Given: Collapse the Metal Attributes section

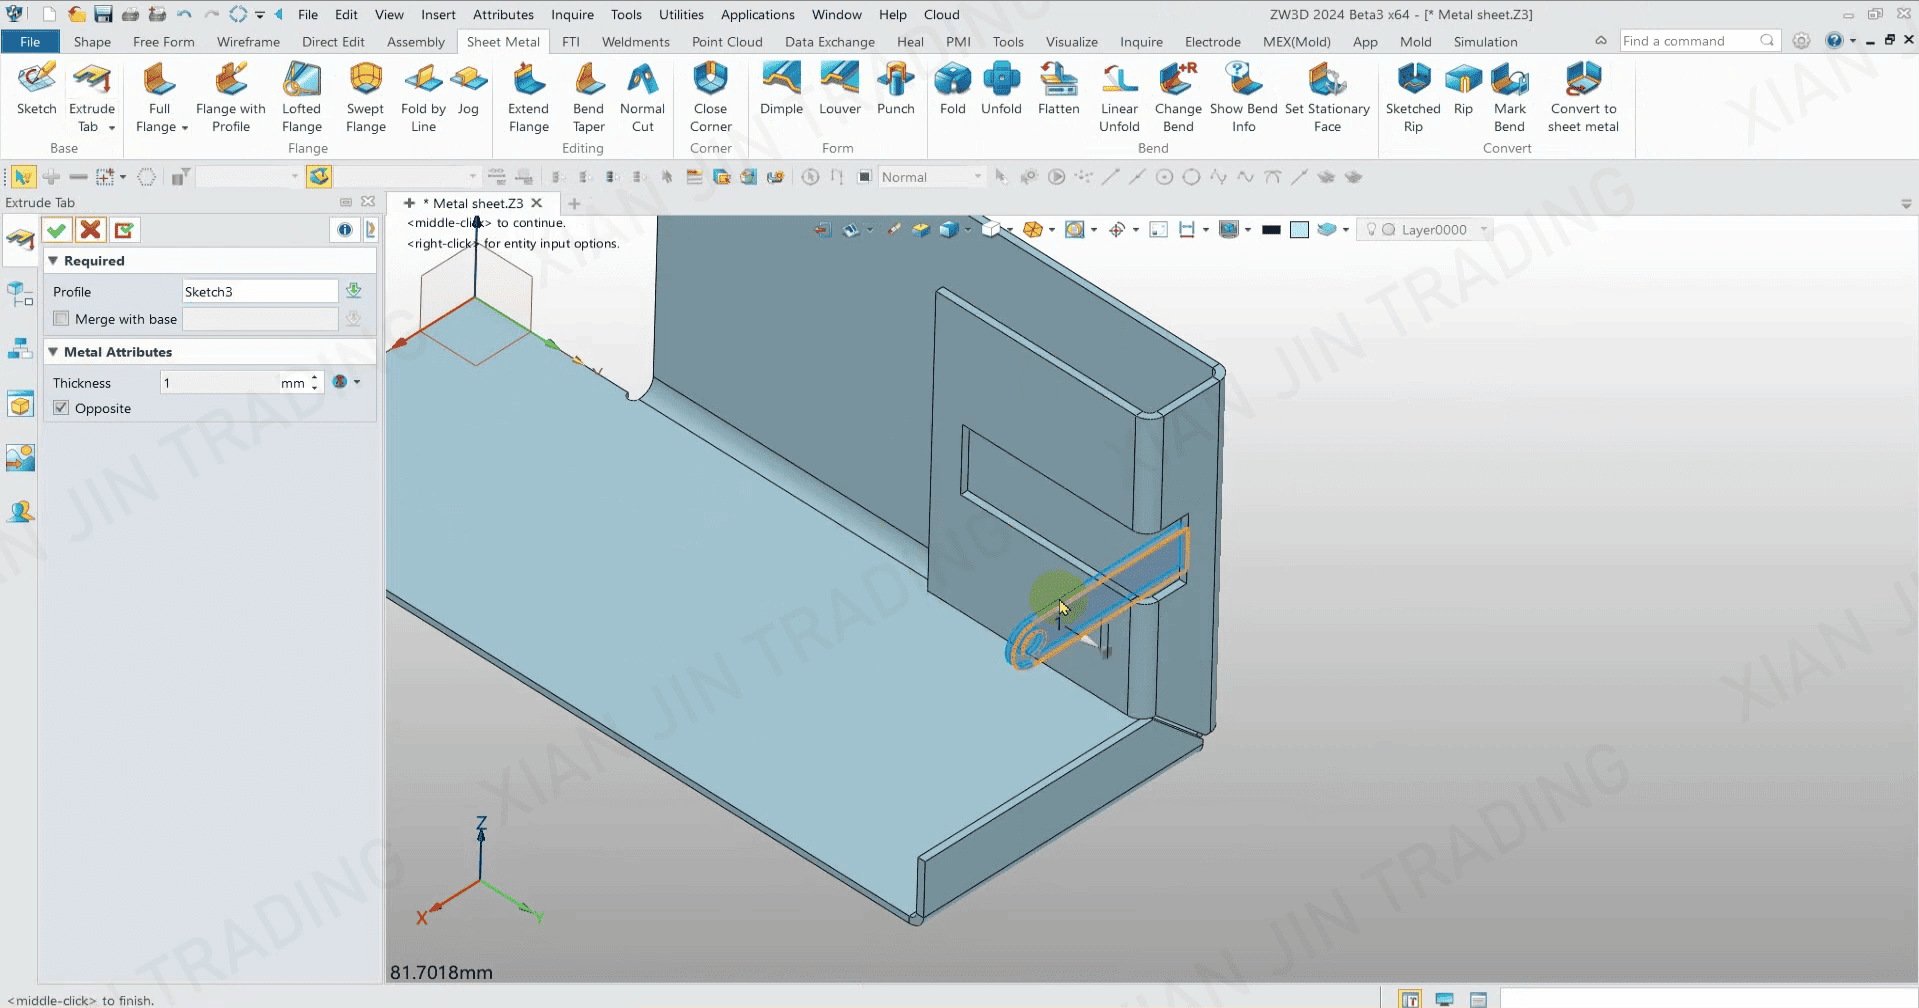Looking at the screenshot, I should coord(54,352).
